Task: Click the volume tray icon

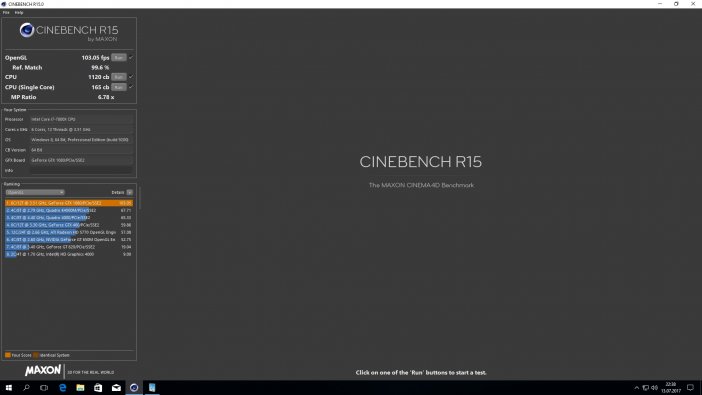Action: (654, 388)
